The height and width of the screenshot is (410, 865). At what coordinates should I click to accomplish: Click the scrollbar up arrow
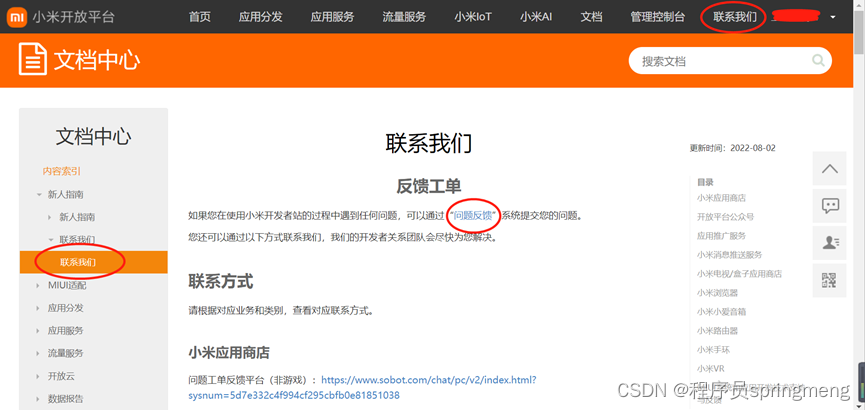[x=858, y=4]
